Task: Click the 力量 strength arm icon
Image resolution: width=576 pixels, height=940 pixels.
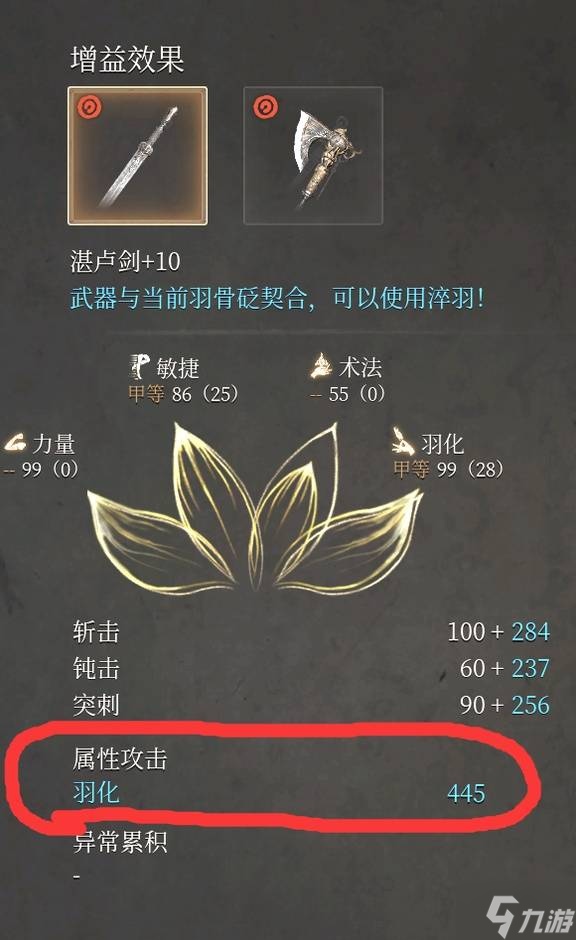Action: (15, 444)
